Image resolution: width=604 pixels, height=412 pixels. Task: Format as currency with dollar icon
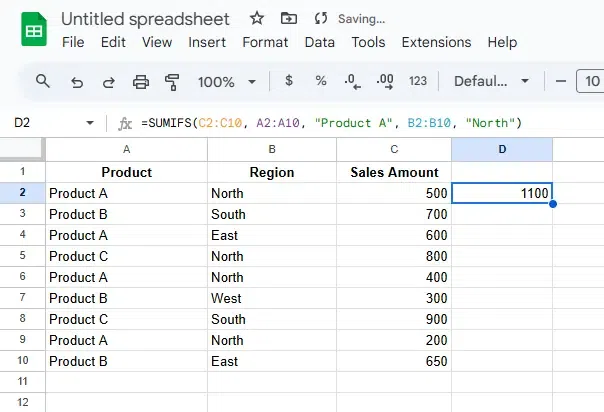tap(289, 81)
